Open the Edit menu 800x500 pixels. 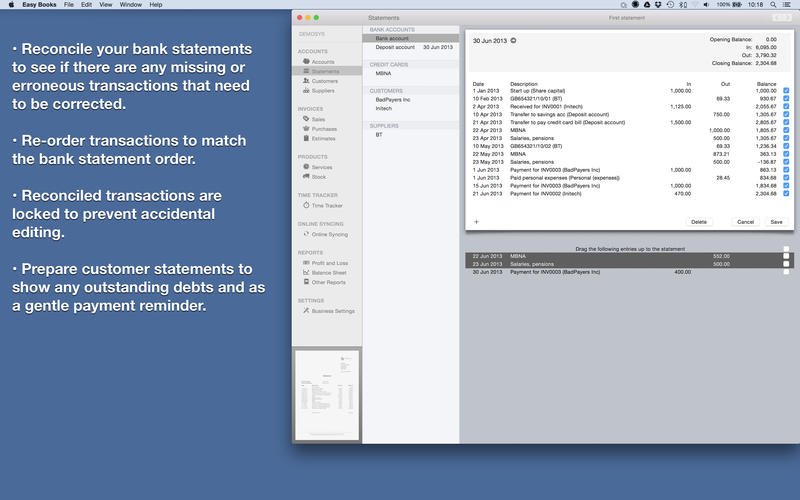(x=87, y=5)
